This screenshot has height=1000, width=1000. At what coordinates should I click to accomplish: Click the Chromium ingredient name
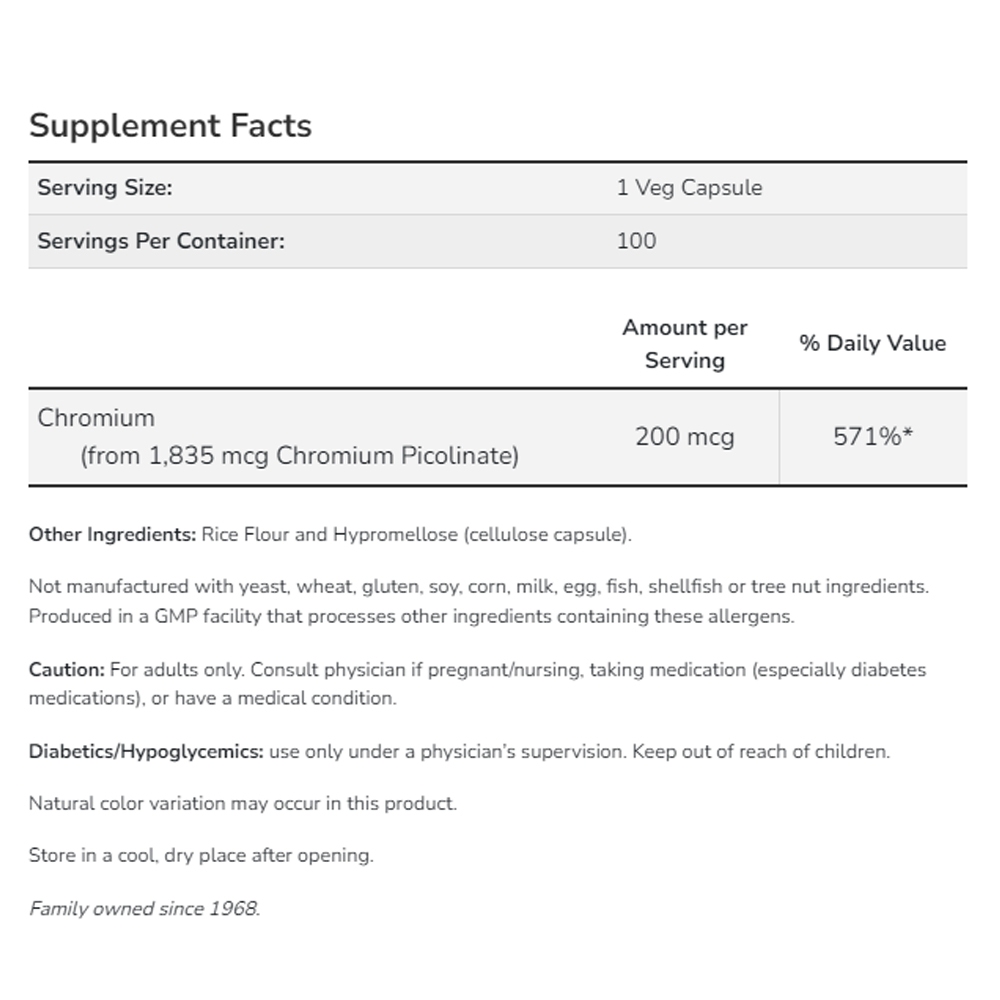(x=96, y=417)
